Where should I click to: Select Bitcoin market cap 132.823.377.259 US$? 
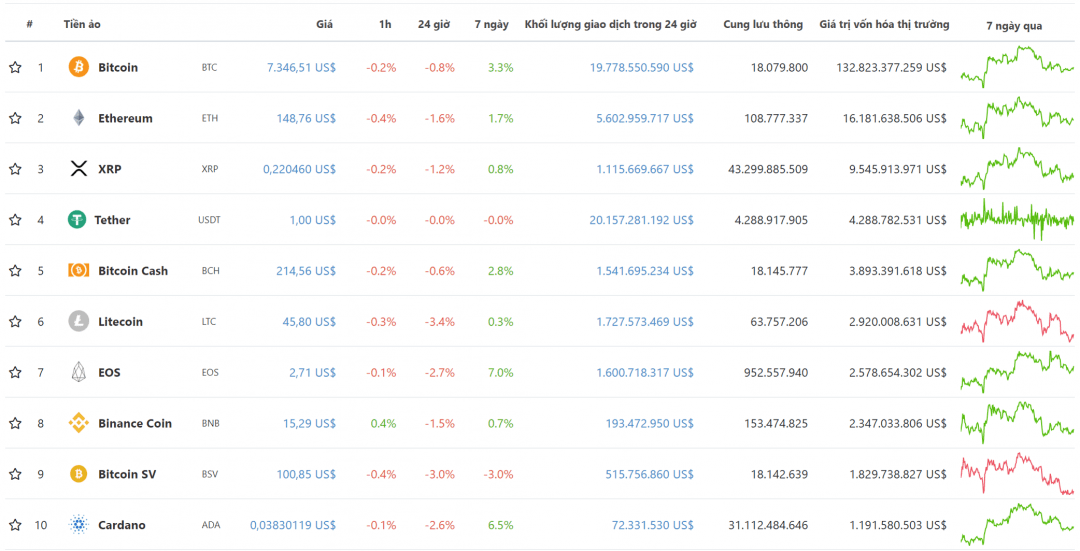[x=892, y=67]
